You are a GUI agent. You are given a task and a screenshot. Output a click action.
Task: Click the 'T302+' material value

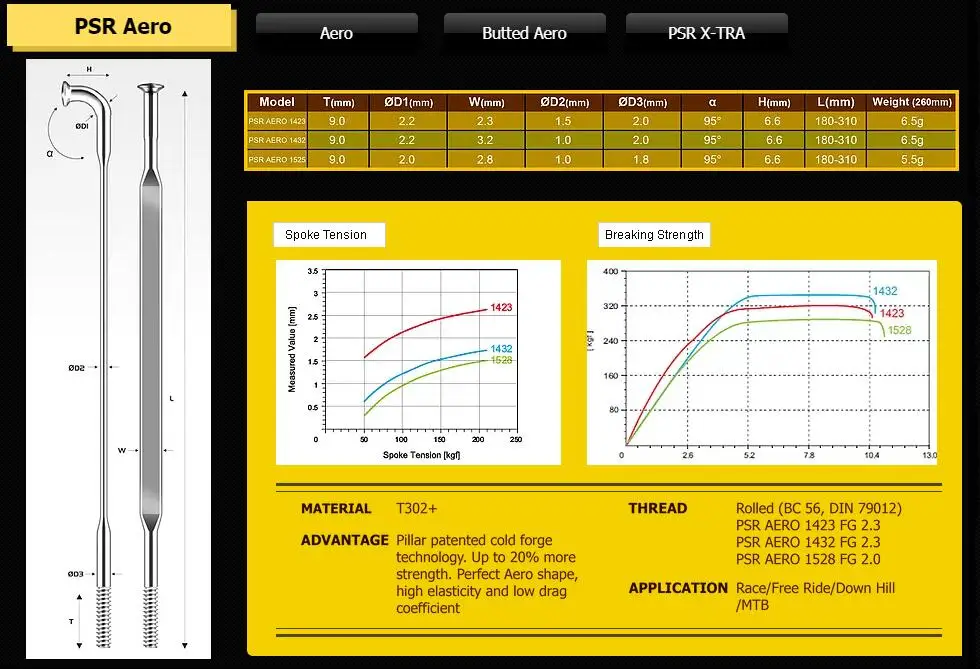pyautogui.click(x=416, y=509)
